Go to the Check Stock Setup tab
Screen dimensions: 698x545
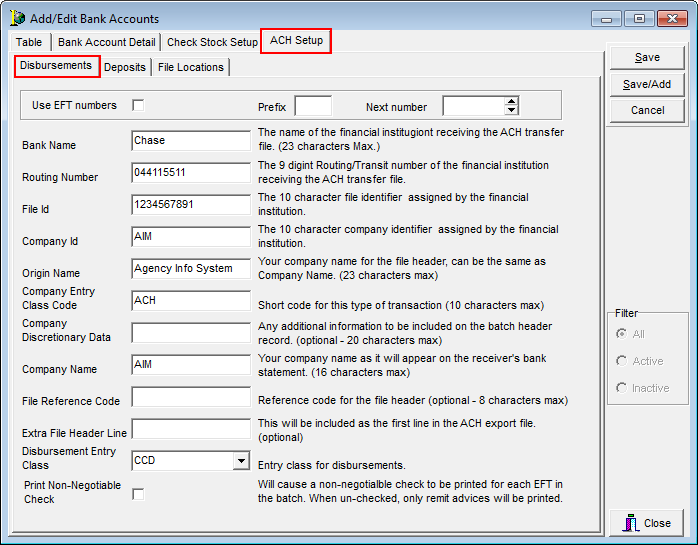pyautogui.click(x=212, y=42)
